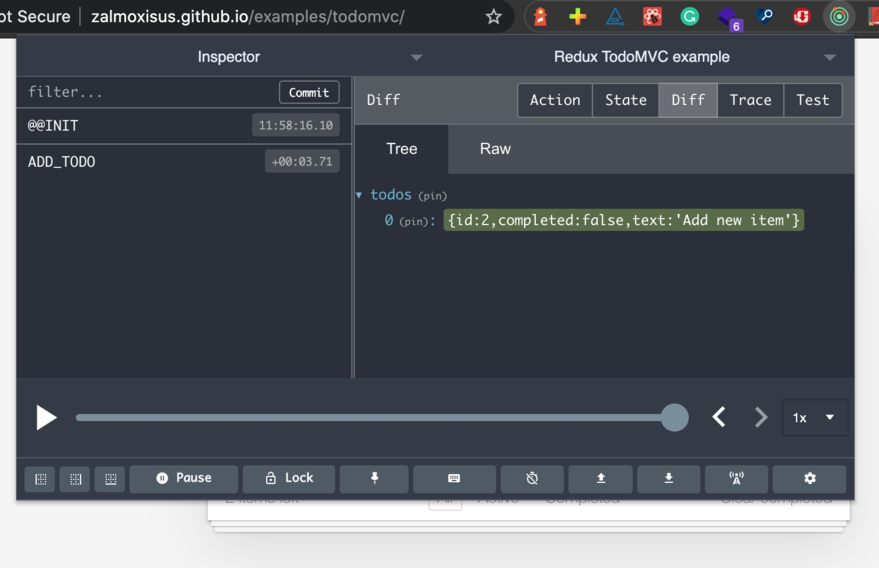Viewport: 879px width, 568px height.
Task: Pin the todos key
Action: [433, 196]
